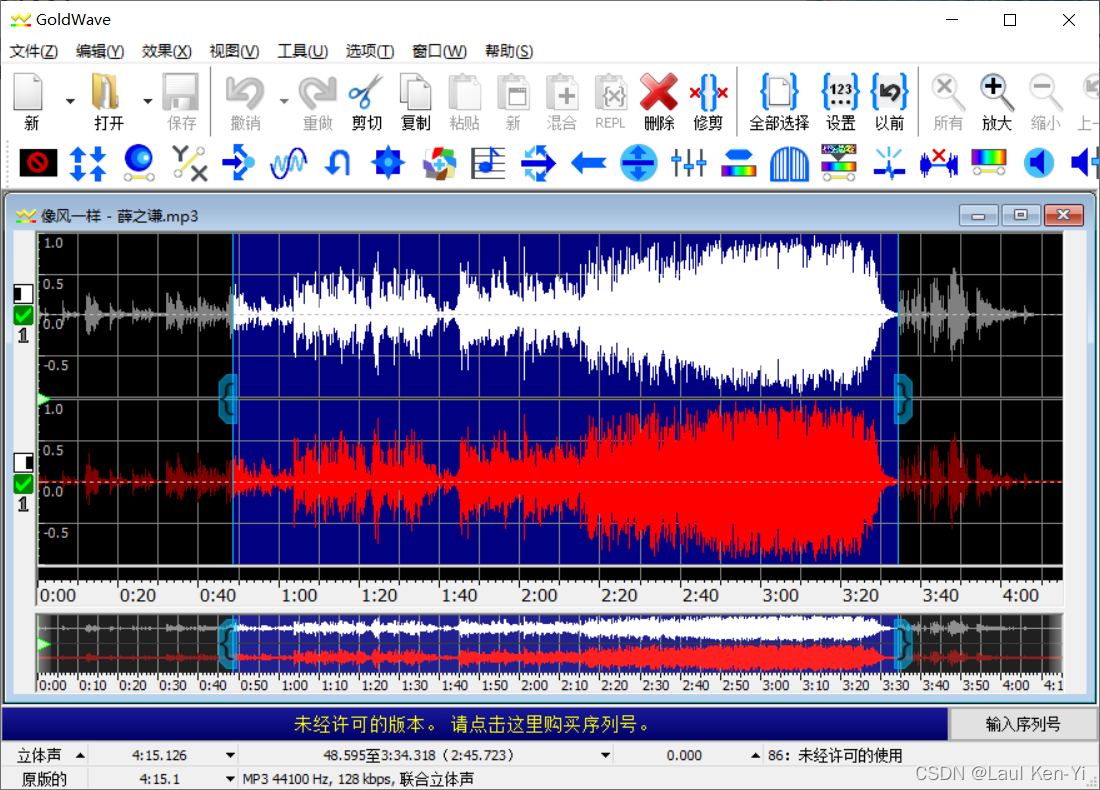The height and width of the screenshot is (790, 1100).
Task: Toggle the left channel half-filled box
Action: click(24, 293)
